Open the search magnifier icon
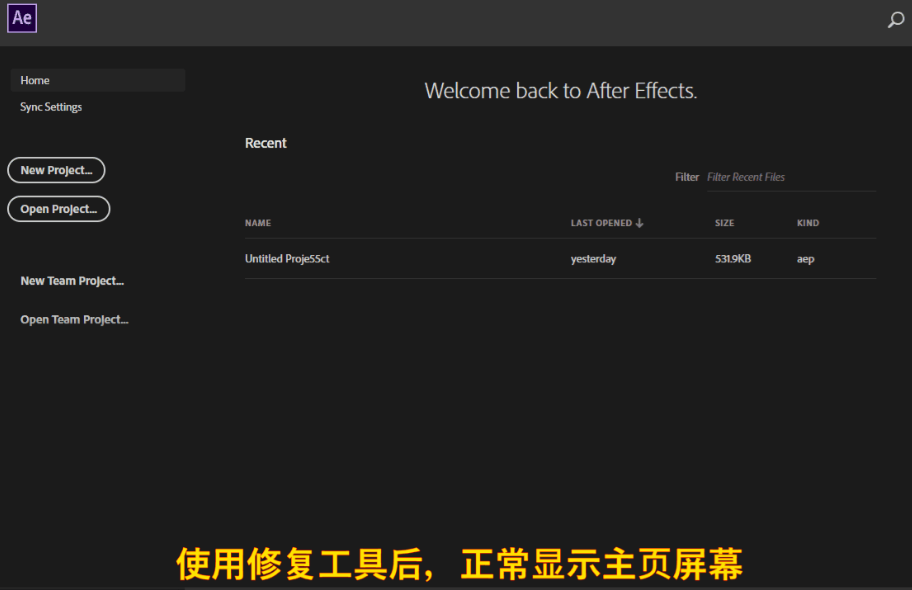912x590 pixels. [896, 20]
